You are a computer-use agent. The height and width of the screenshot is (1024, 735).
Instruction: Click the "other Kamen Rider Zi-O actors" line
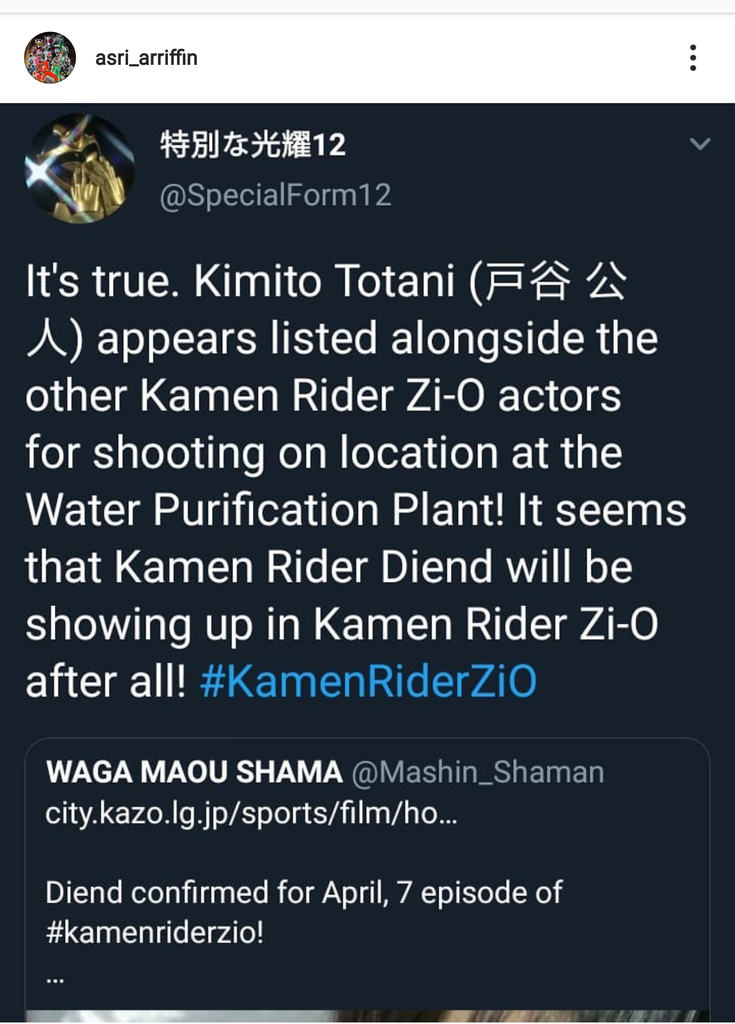click(x=322, y=396)
